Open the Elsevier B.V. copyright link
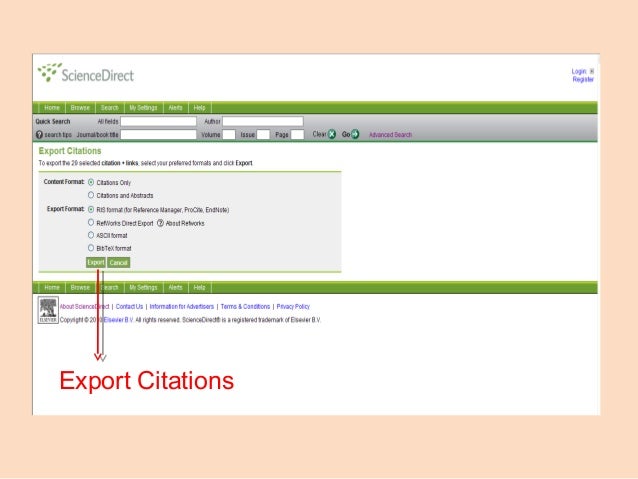This screenshot has width=638, height=479. coord(118,320)
